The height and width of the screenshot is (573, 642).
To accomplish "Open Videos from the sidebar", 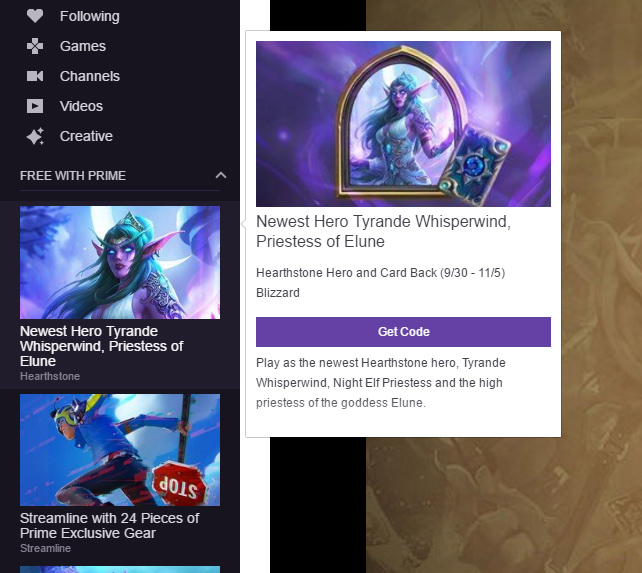I will (81, 106).
